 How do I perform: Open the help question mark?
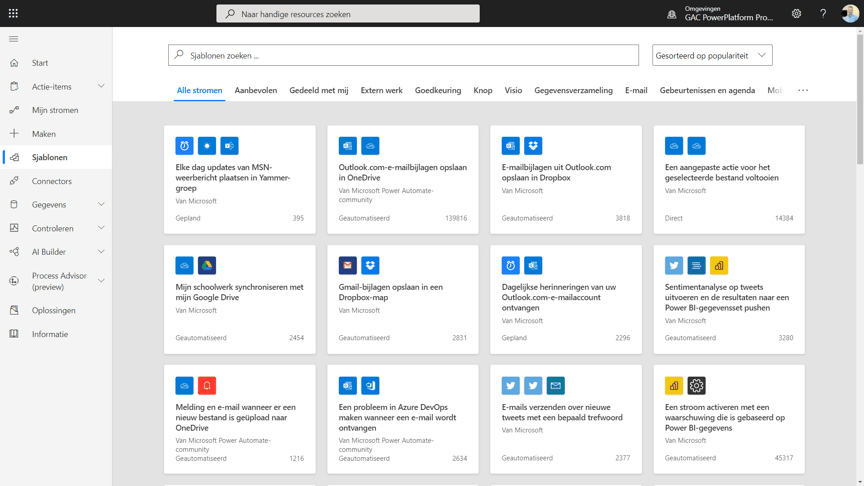[x=823, y=14]
